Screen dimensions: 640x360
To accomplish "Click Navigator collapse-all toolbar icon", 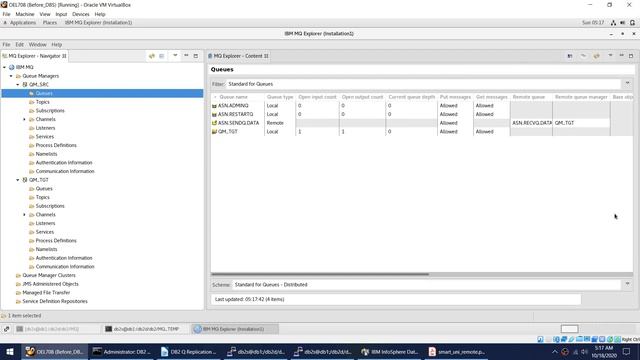I will pyautogui.click(x=162, y=56).
